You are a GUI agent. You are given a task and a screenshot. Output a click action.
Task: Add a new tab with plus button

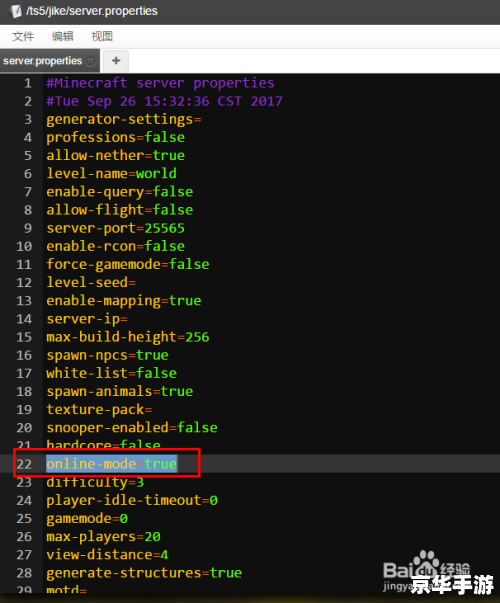click(116, 60)
